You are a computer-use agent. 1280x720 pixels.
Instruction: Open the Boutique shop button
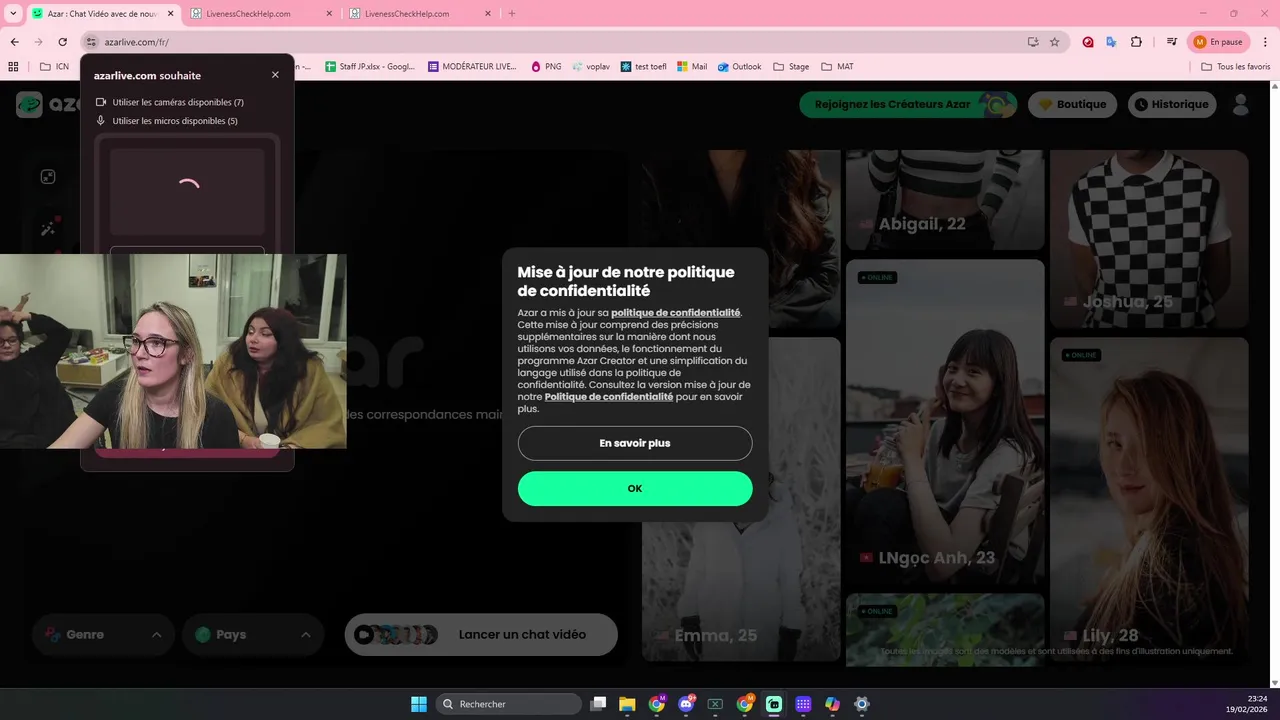coord(1072,104)
